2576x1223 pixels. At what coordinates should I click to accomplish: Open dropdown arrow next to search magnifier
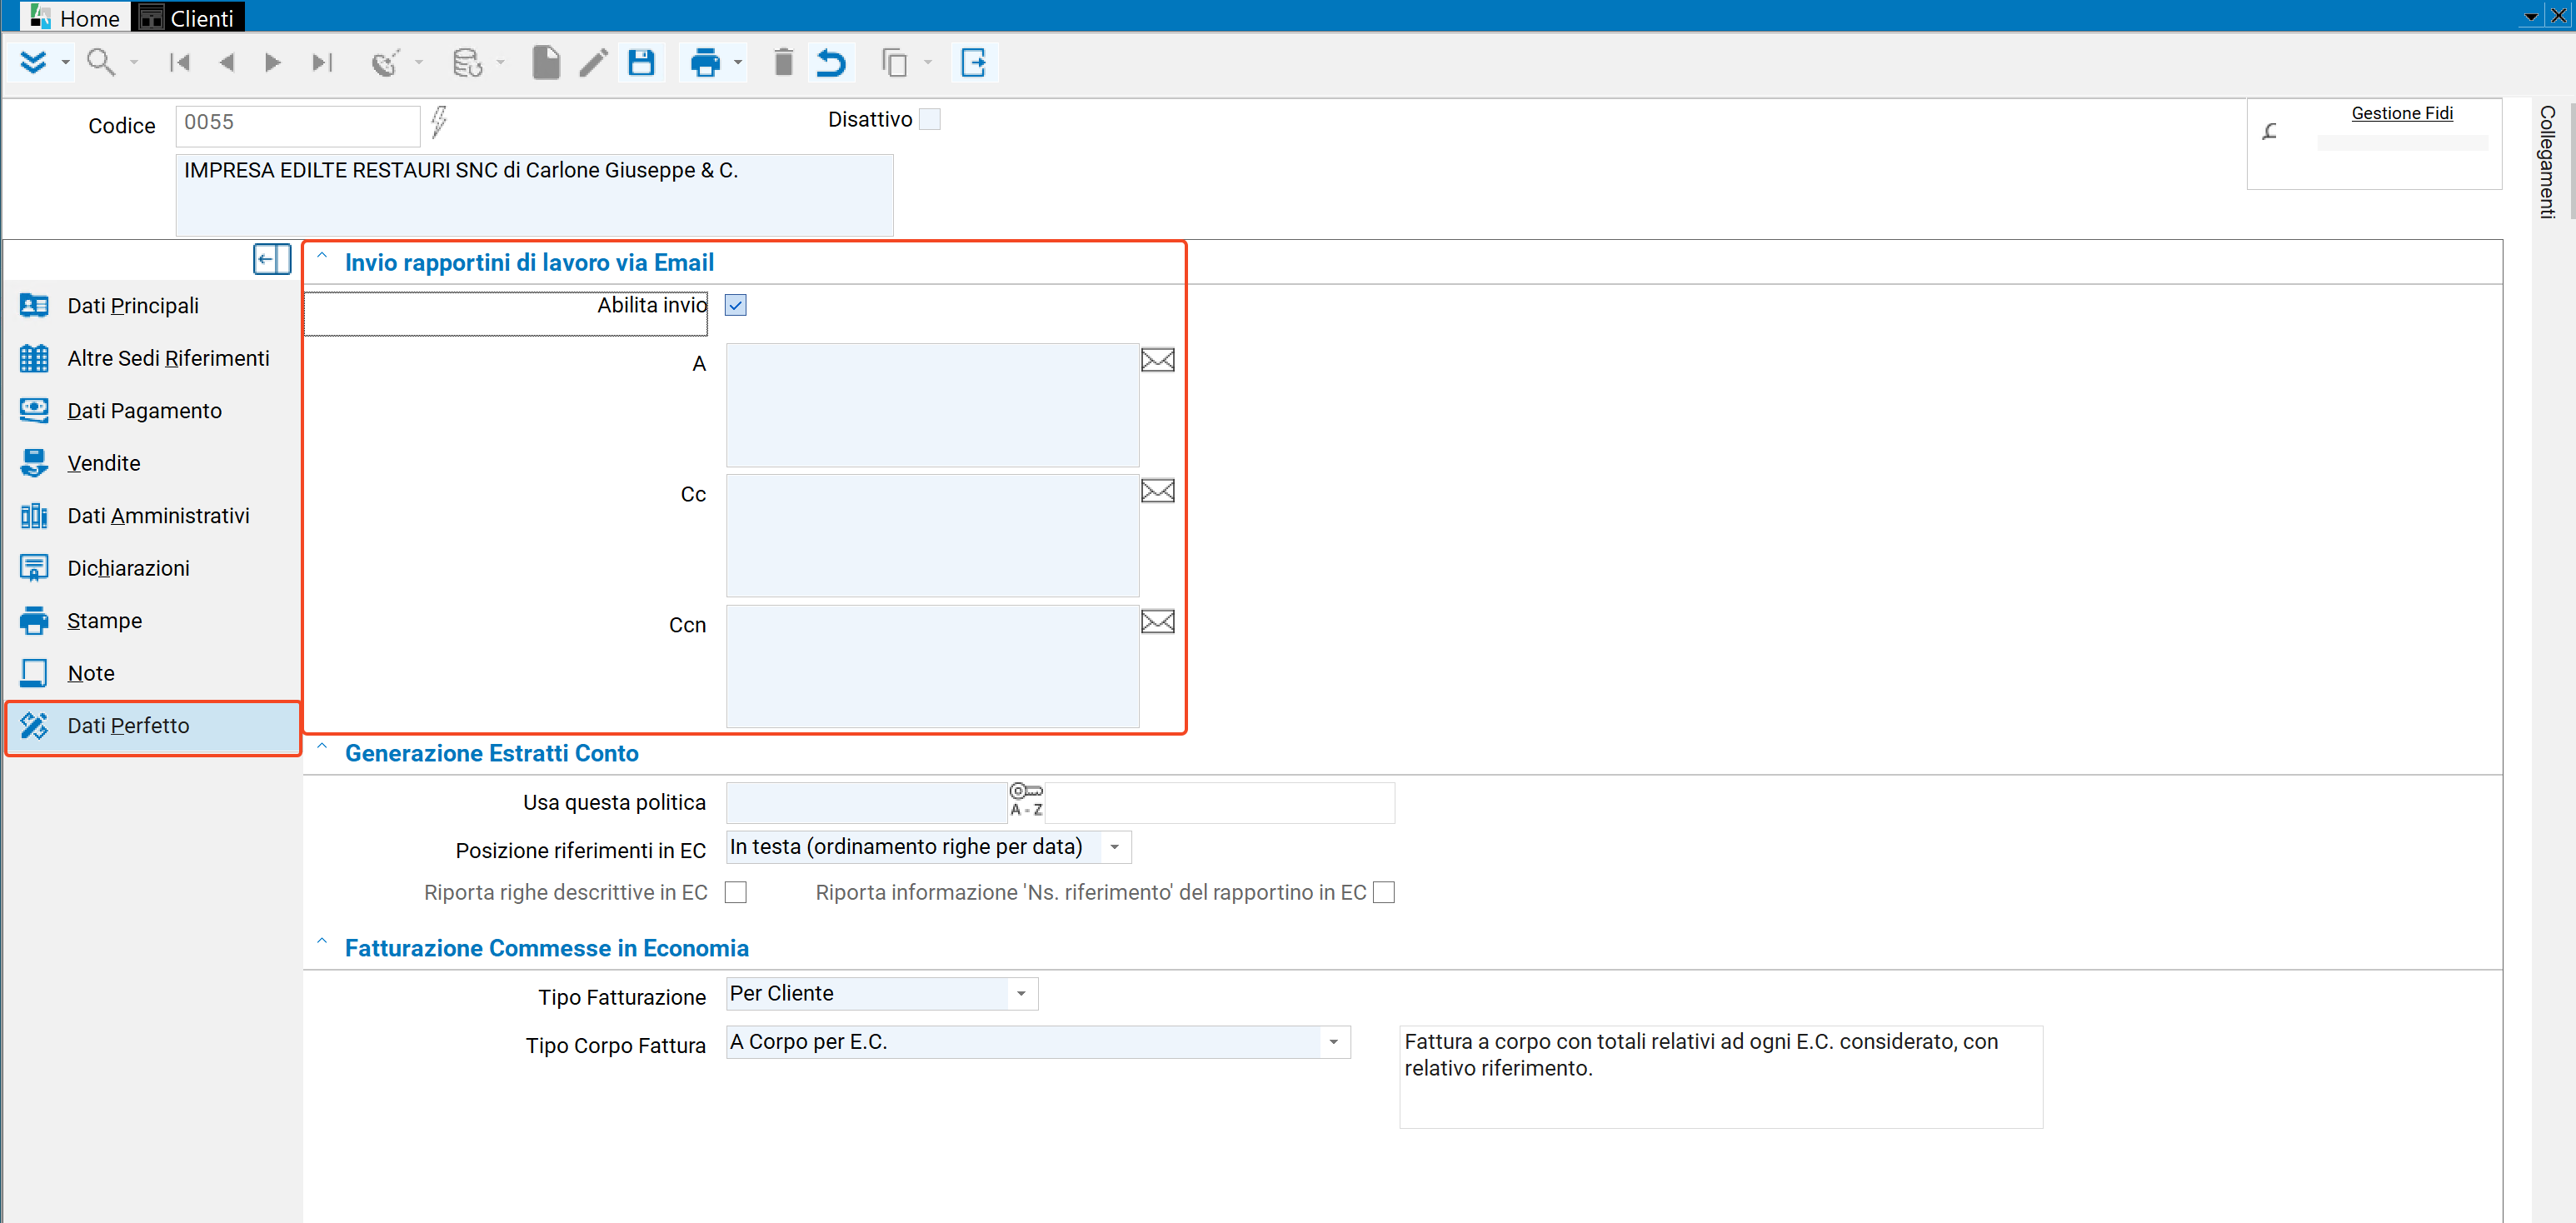[x=133, y=63]
